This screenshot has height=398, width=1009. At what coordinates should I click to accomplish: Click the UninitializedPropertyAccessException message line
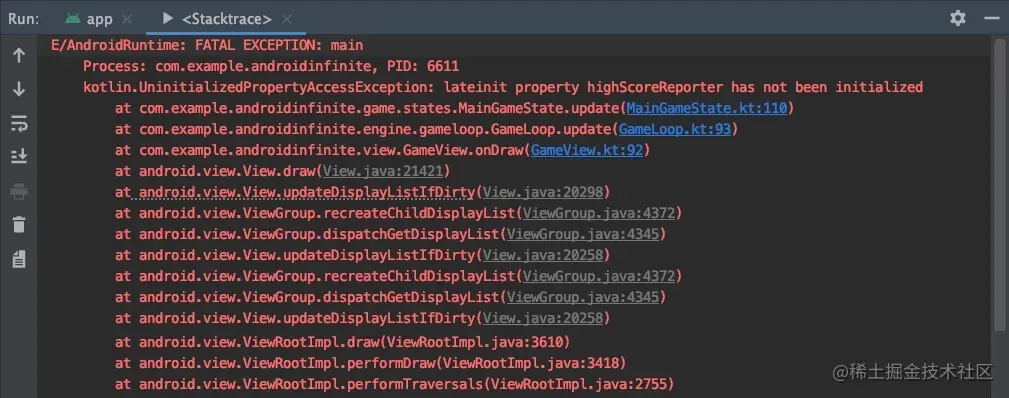[x=503, y=87]
